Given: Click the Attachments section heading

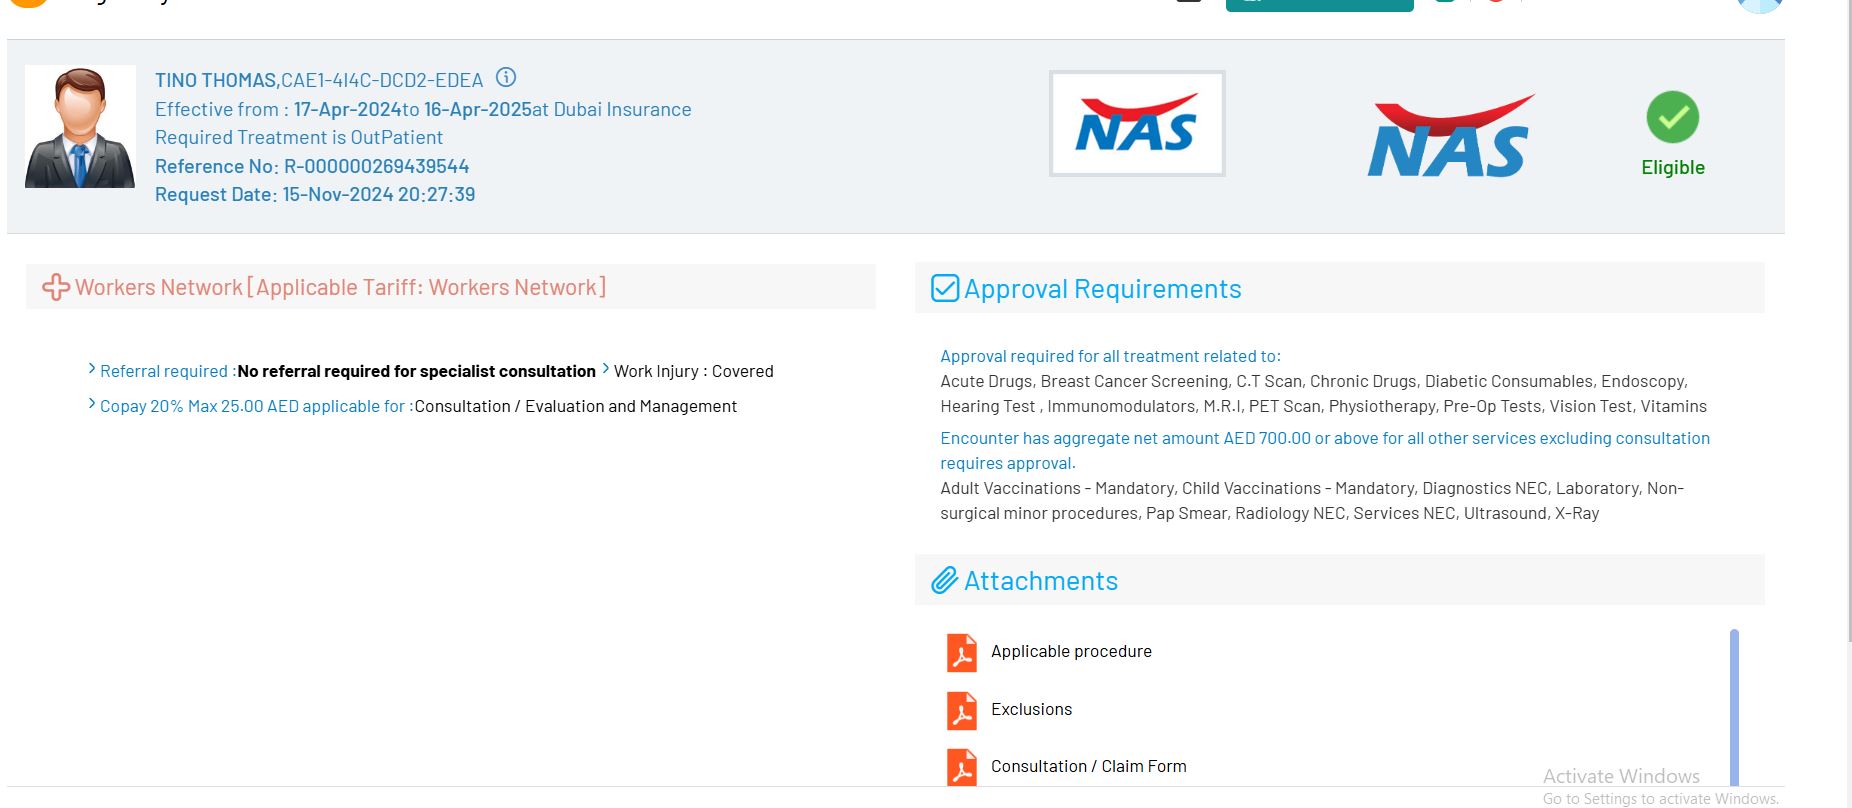Looking at the screenshot, I should [1040, 581].
